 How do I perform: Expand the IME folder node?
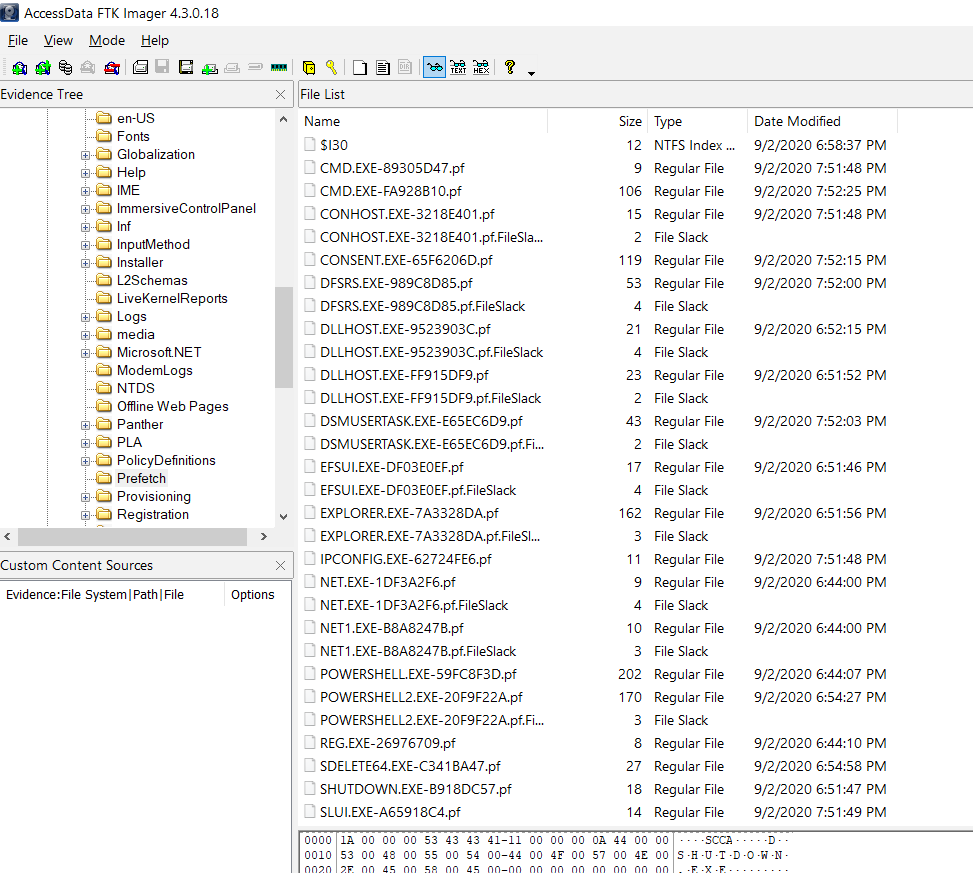point(86,191)
